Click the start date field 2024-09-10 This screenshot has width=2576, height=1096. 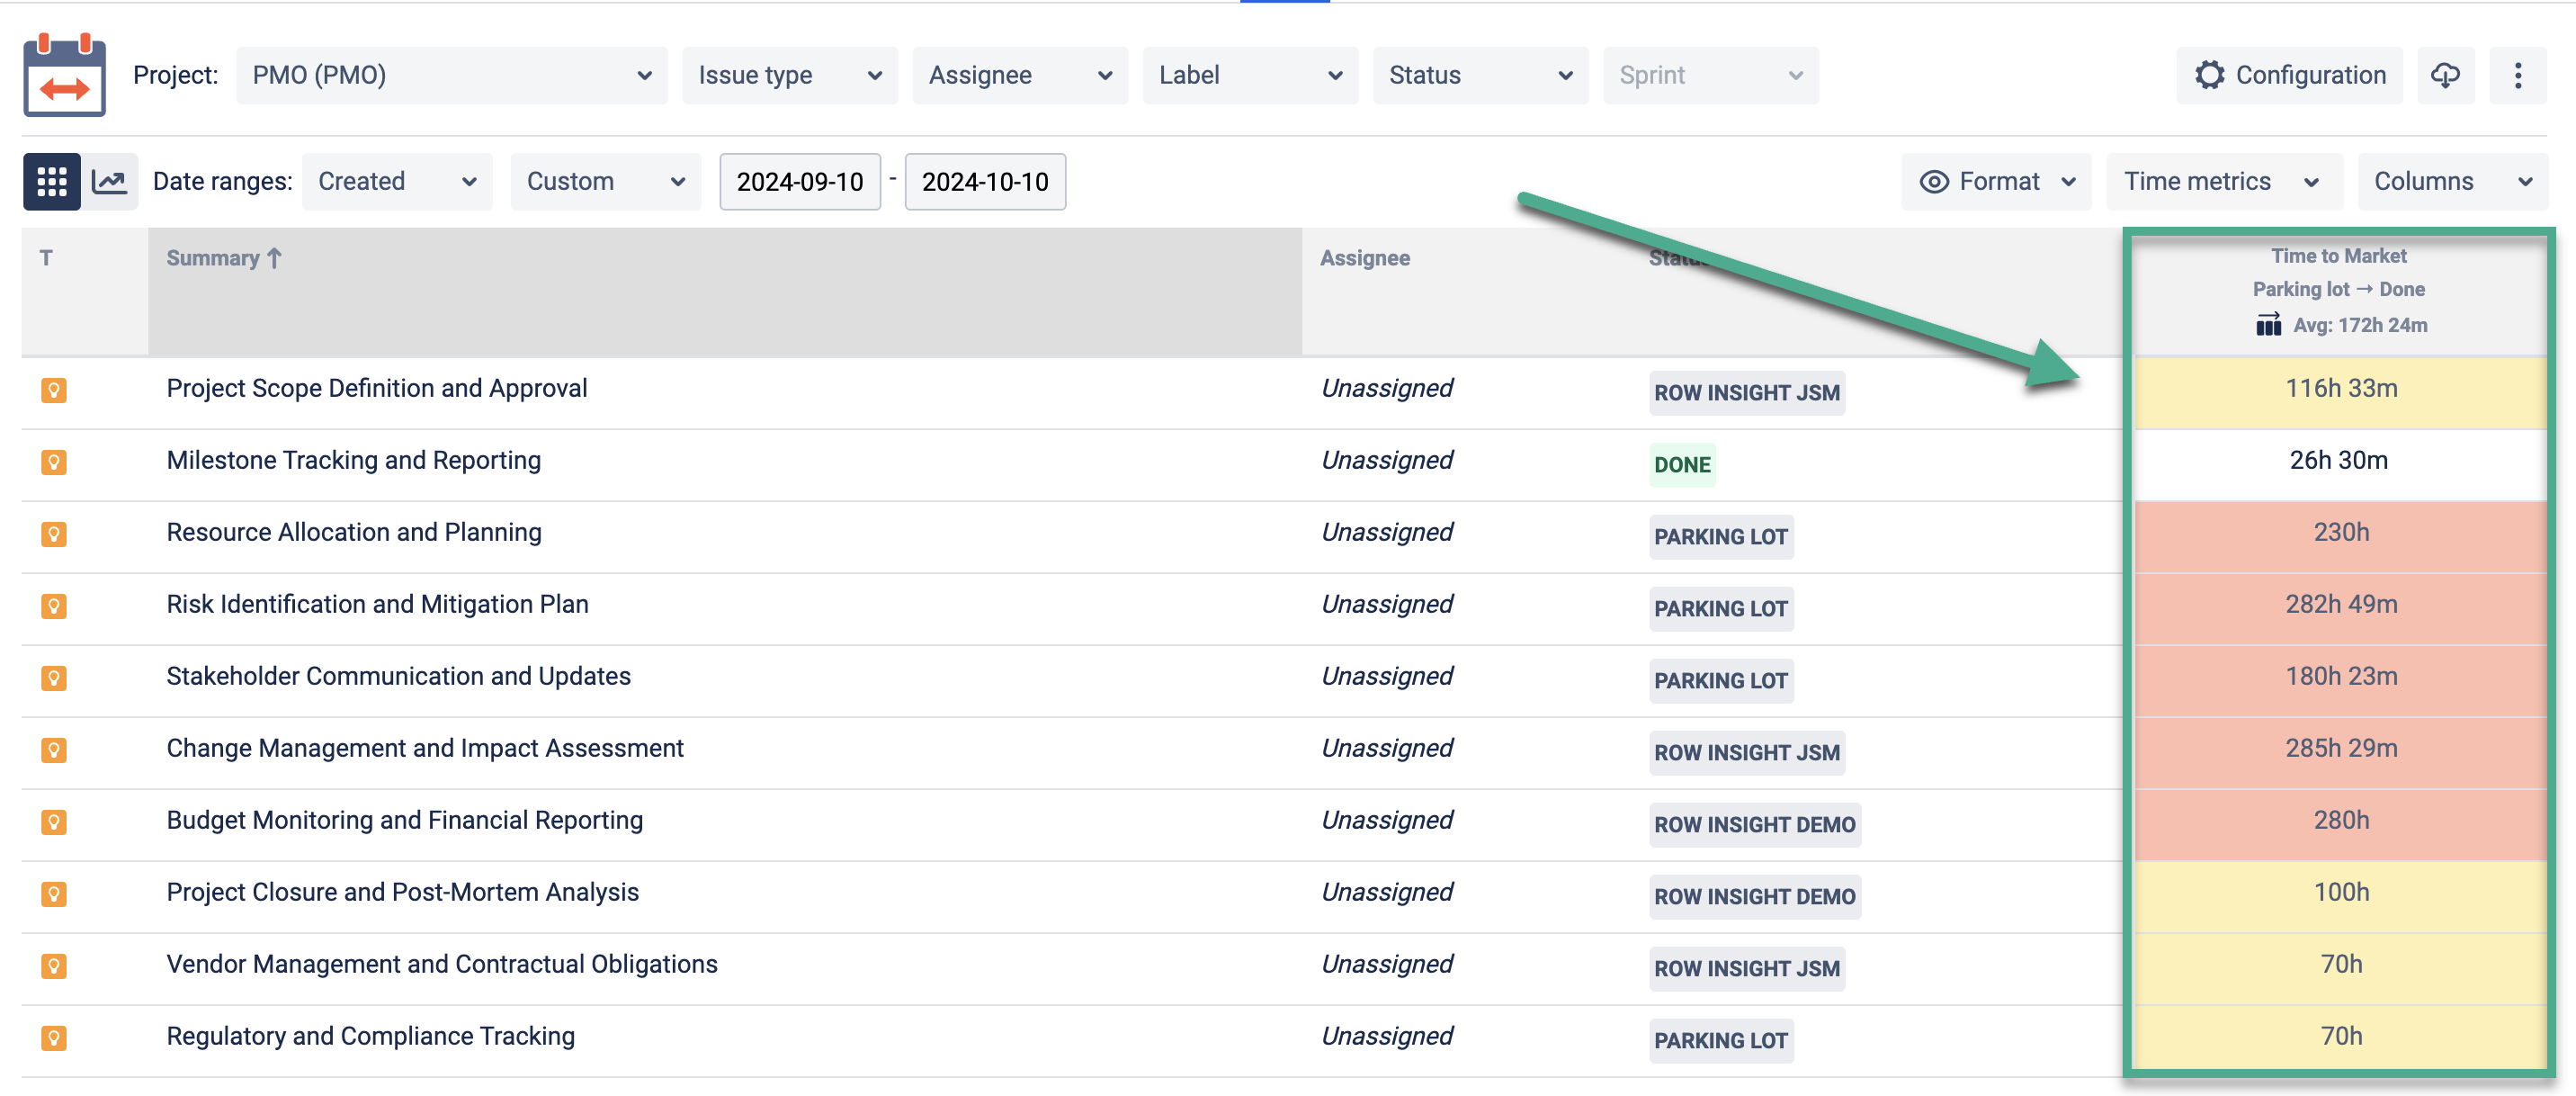[799, 181]
